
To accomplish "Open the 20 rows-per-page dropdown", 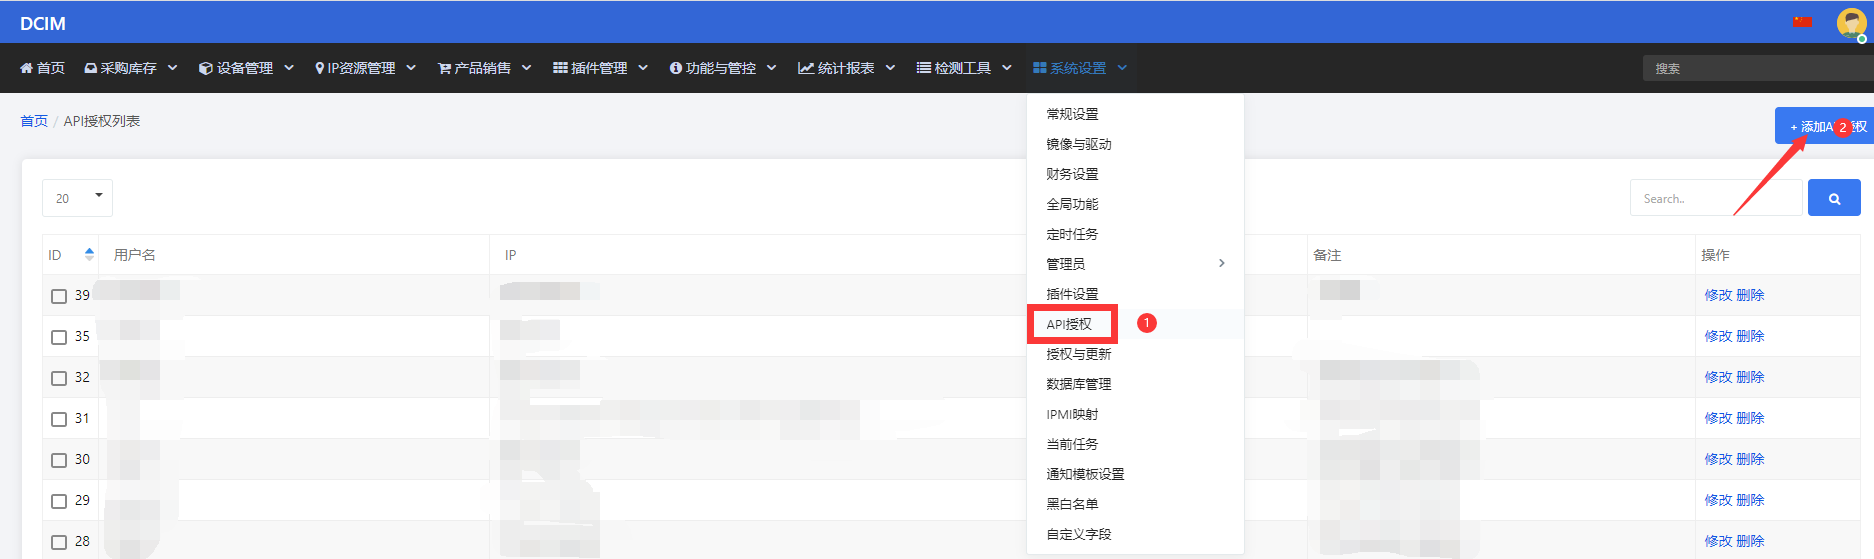I will tap(77, 198).
